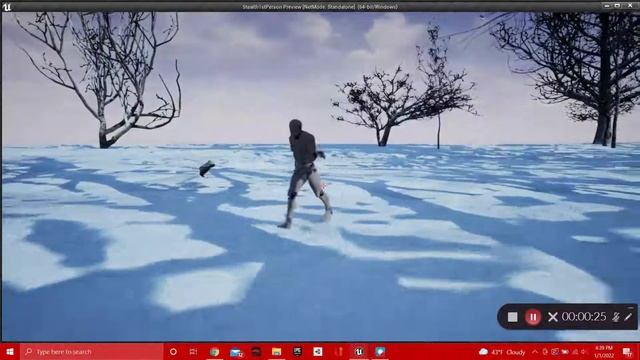
Task: Expand hidden system tray icons
Action: point(535,352)
